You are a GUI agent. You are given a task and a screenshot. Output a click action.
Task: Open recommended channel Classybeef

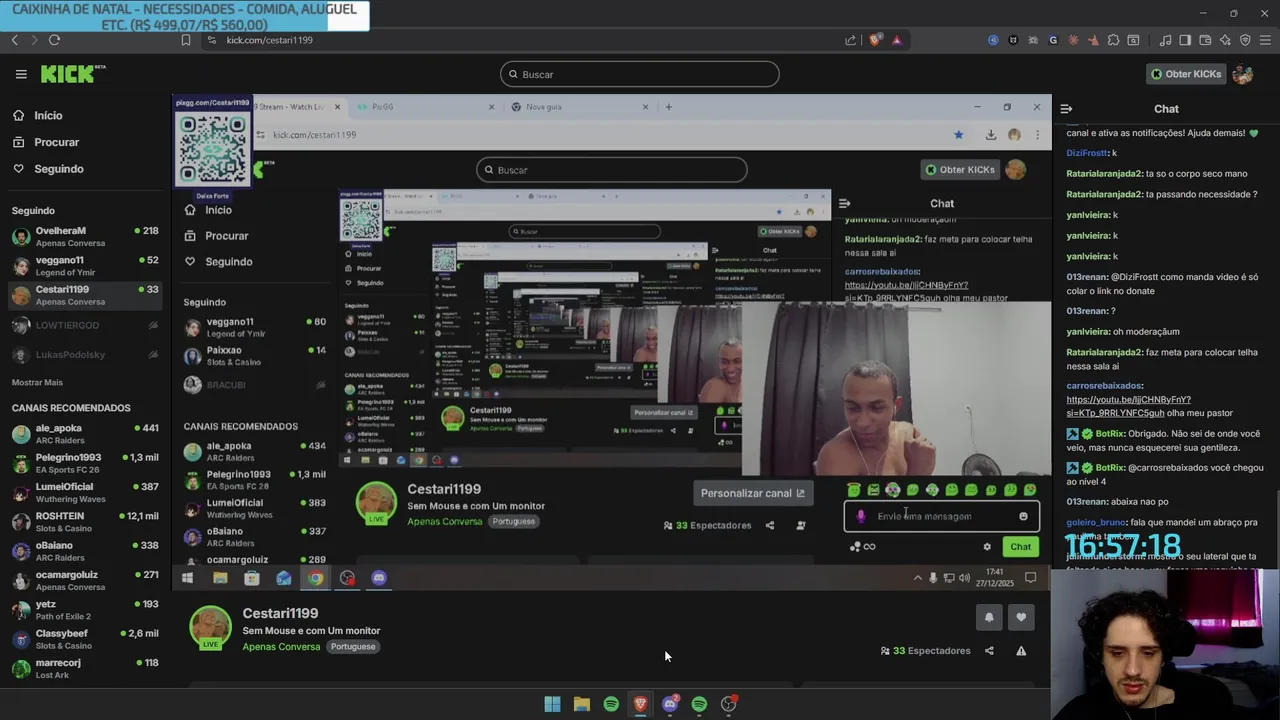click(85, 639)
